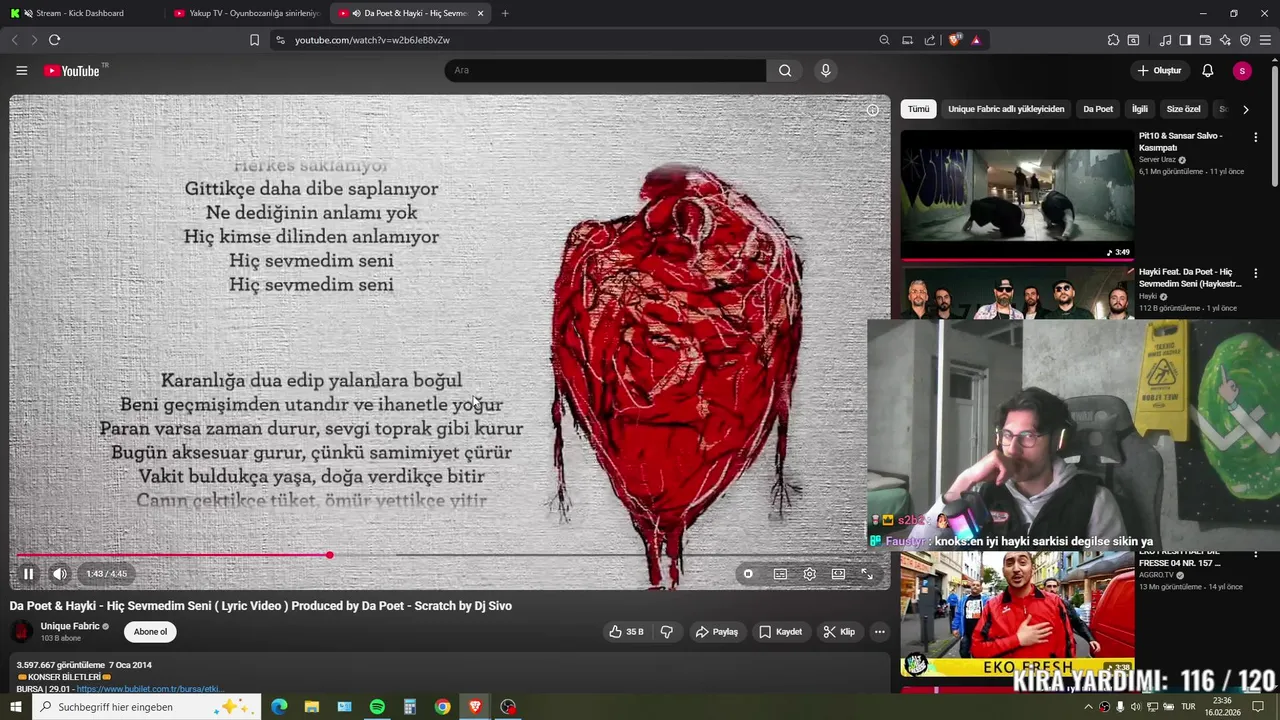Like the video with the thumbs-up button
Screen dimensions: 1280x720
626,632
